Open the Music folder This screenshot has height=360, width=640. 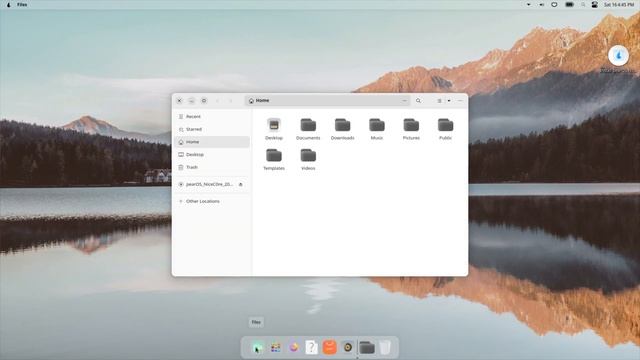click(377, 129)
